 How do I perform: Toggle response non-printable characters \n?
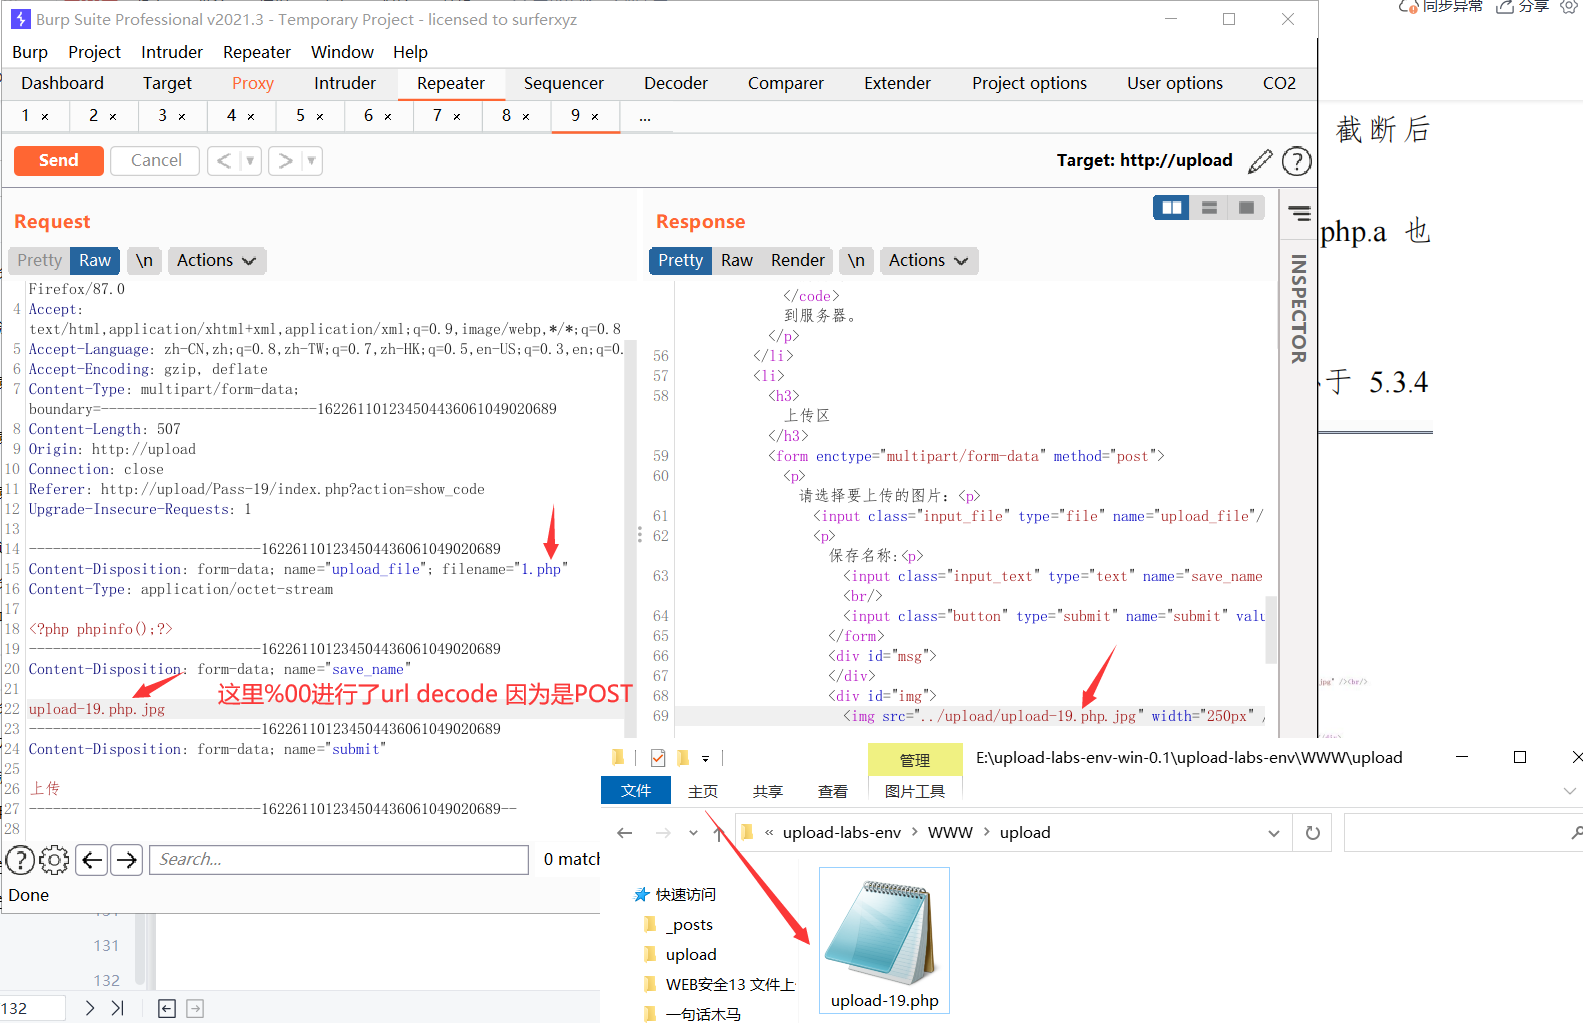856,260
